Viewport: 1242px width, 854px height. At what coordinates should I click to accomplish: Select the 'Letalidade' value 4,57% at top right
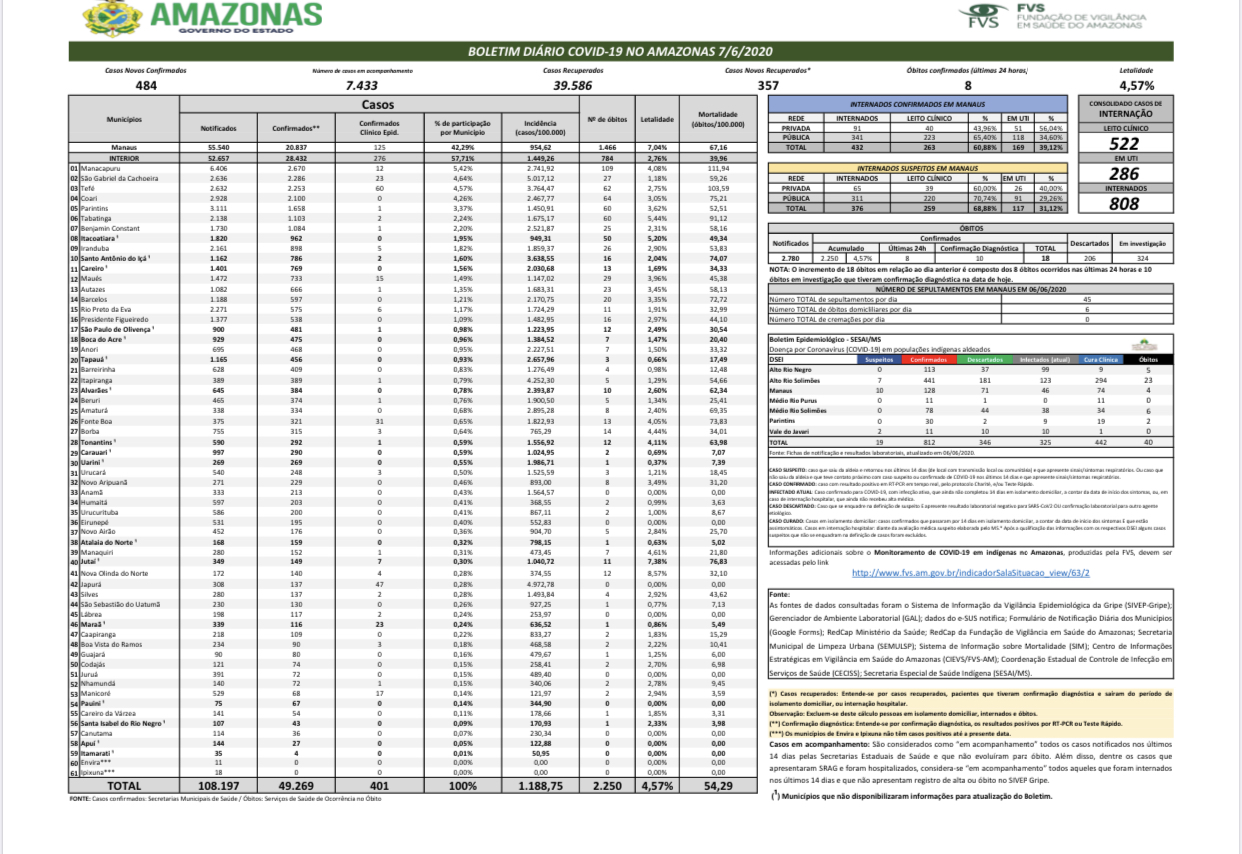point(1136,86)
